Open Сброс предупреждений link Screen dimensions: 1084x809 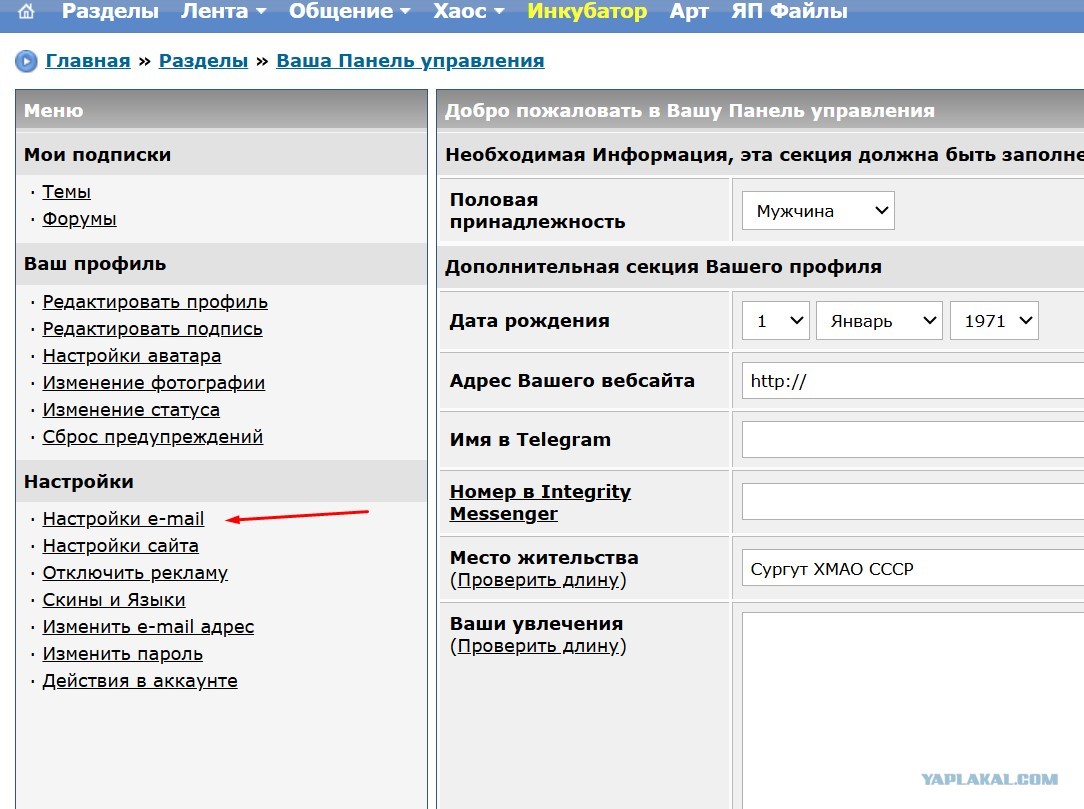point(153,436)
